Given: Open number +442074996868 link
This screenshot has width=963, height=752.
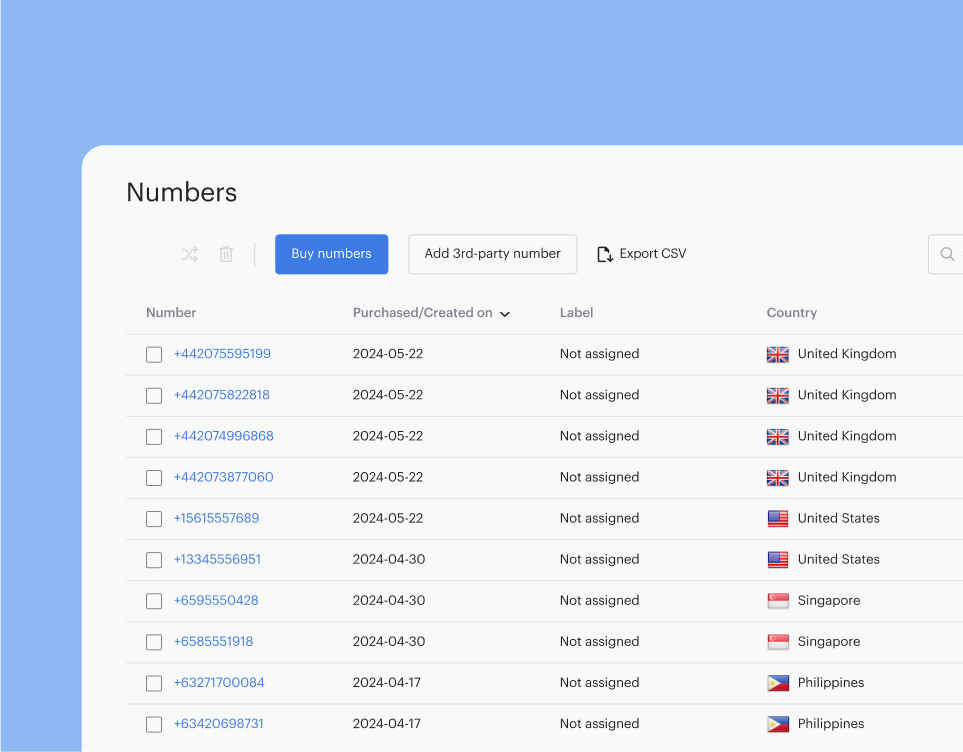Looking at the screenshot, I should (x=223, y=436).
